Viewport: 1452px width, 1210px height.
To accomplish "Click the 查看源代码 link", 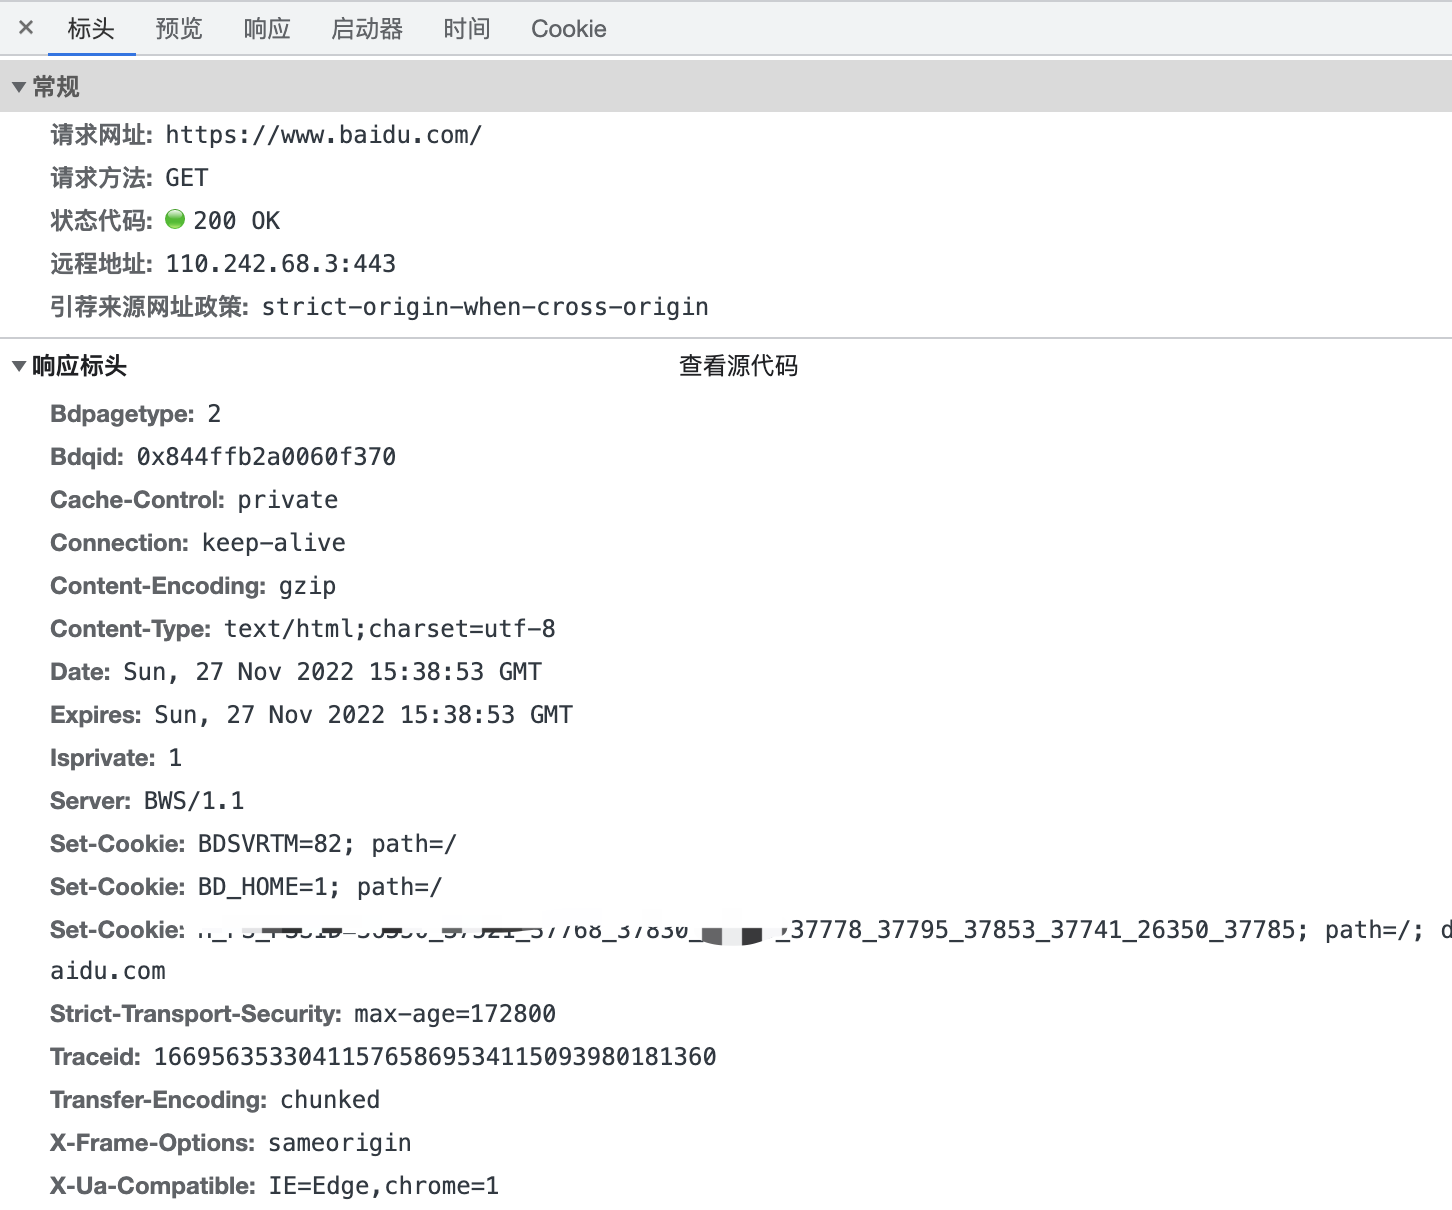I will click(738, 366).
